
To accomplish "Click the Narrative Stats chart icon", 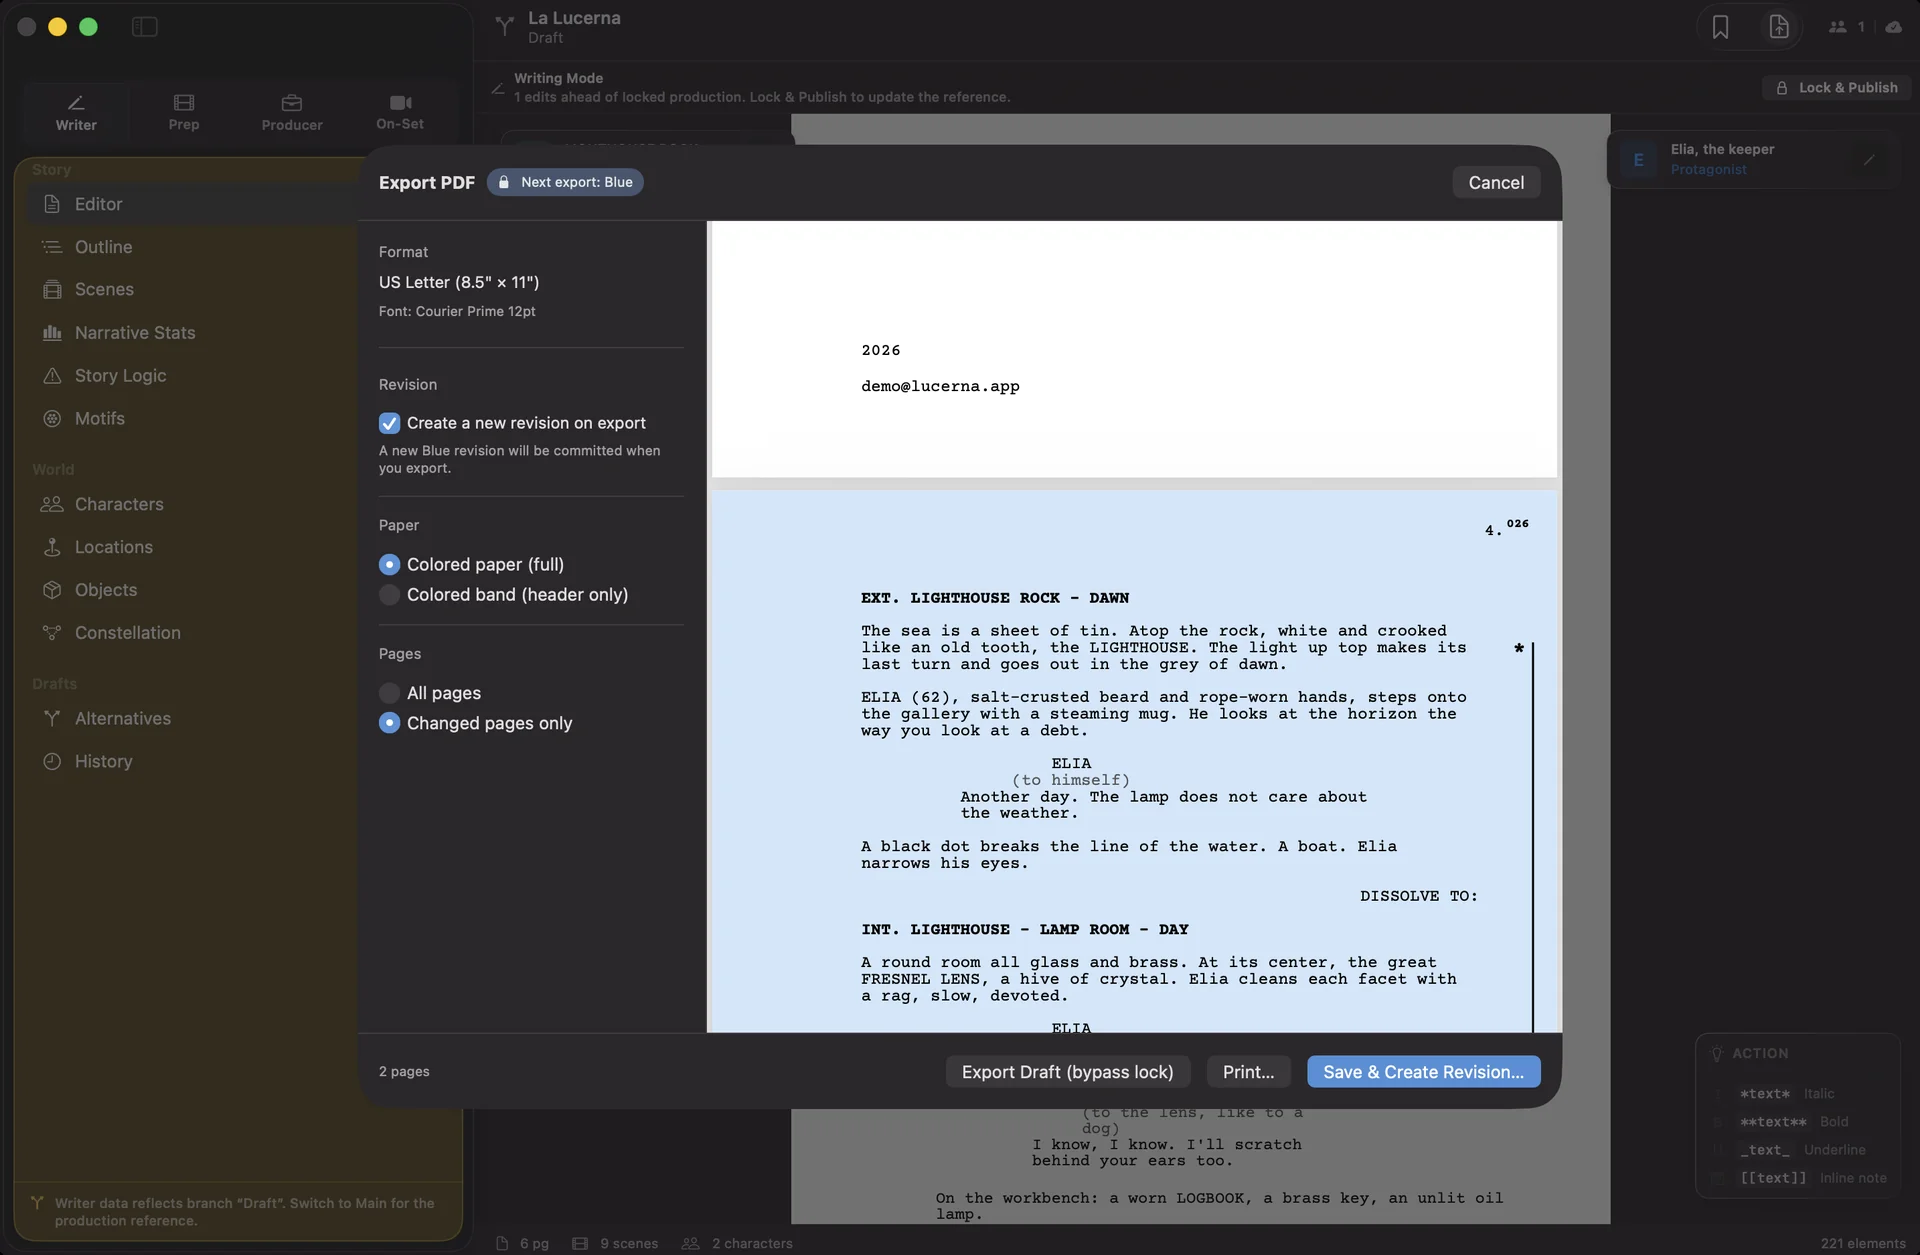I will coord(52,333).
